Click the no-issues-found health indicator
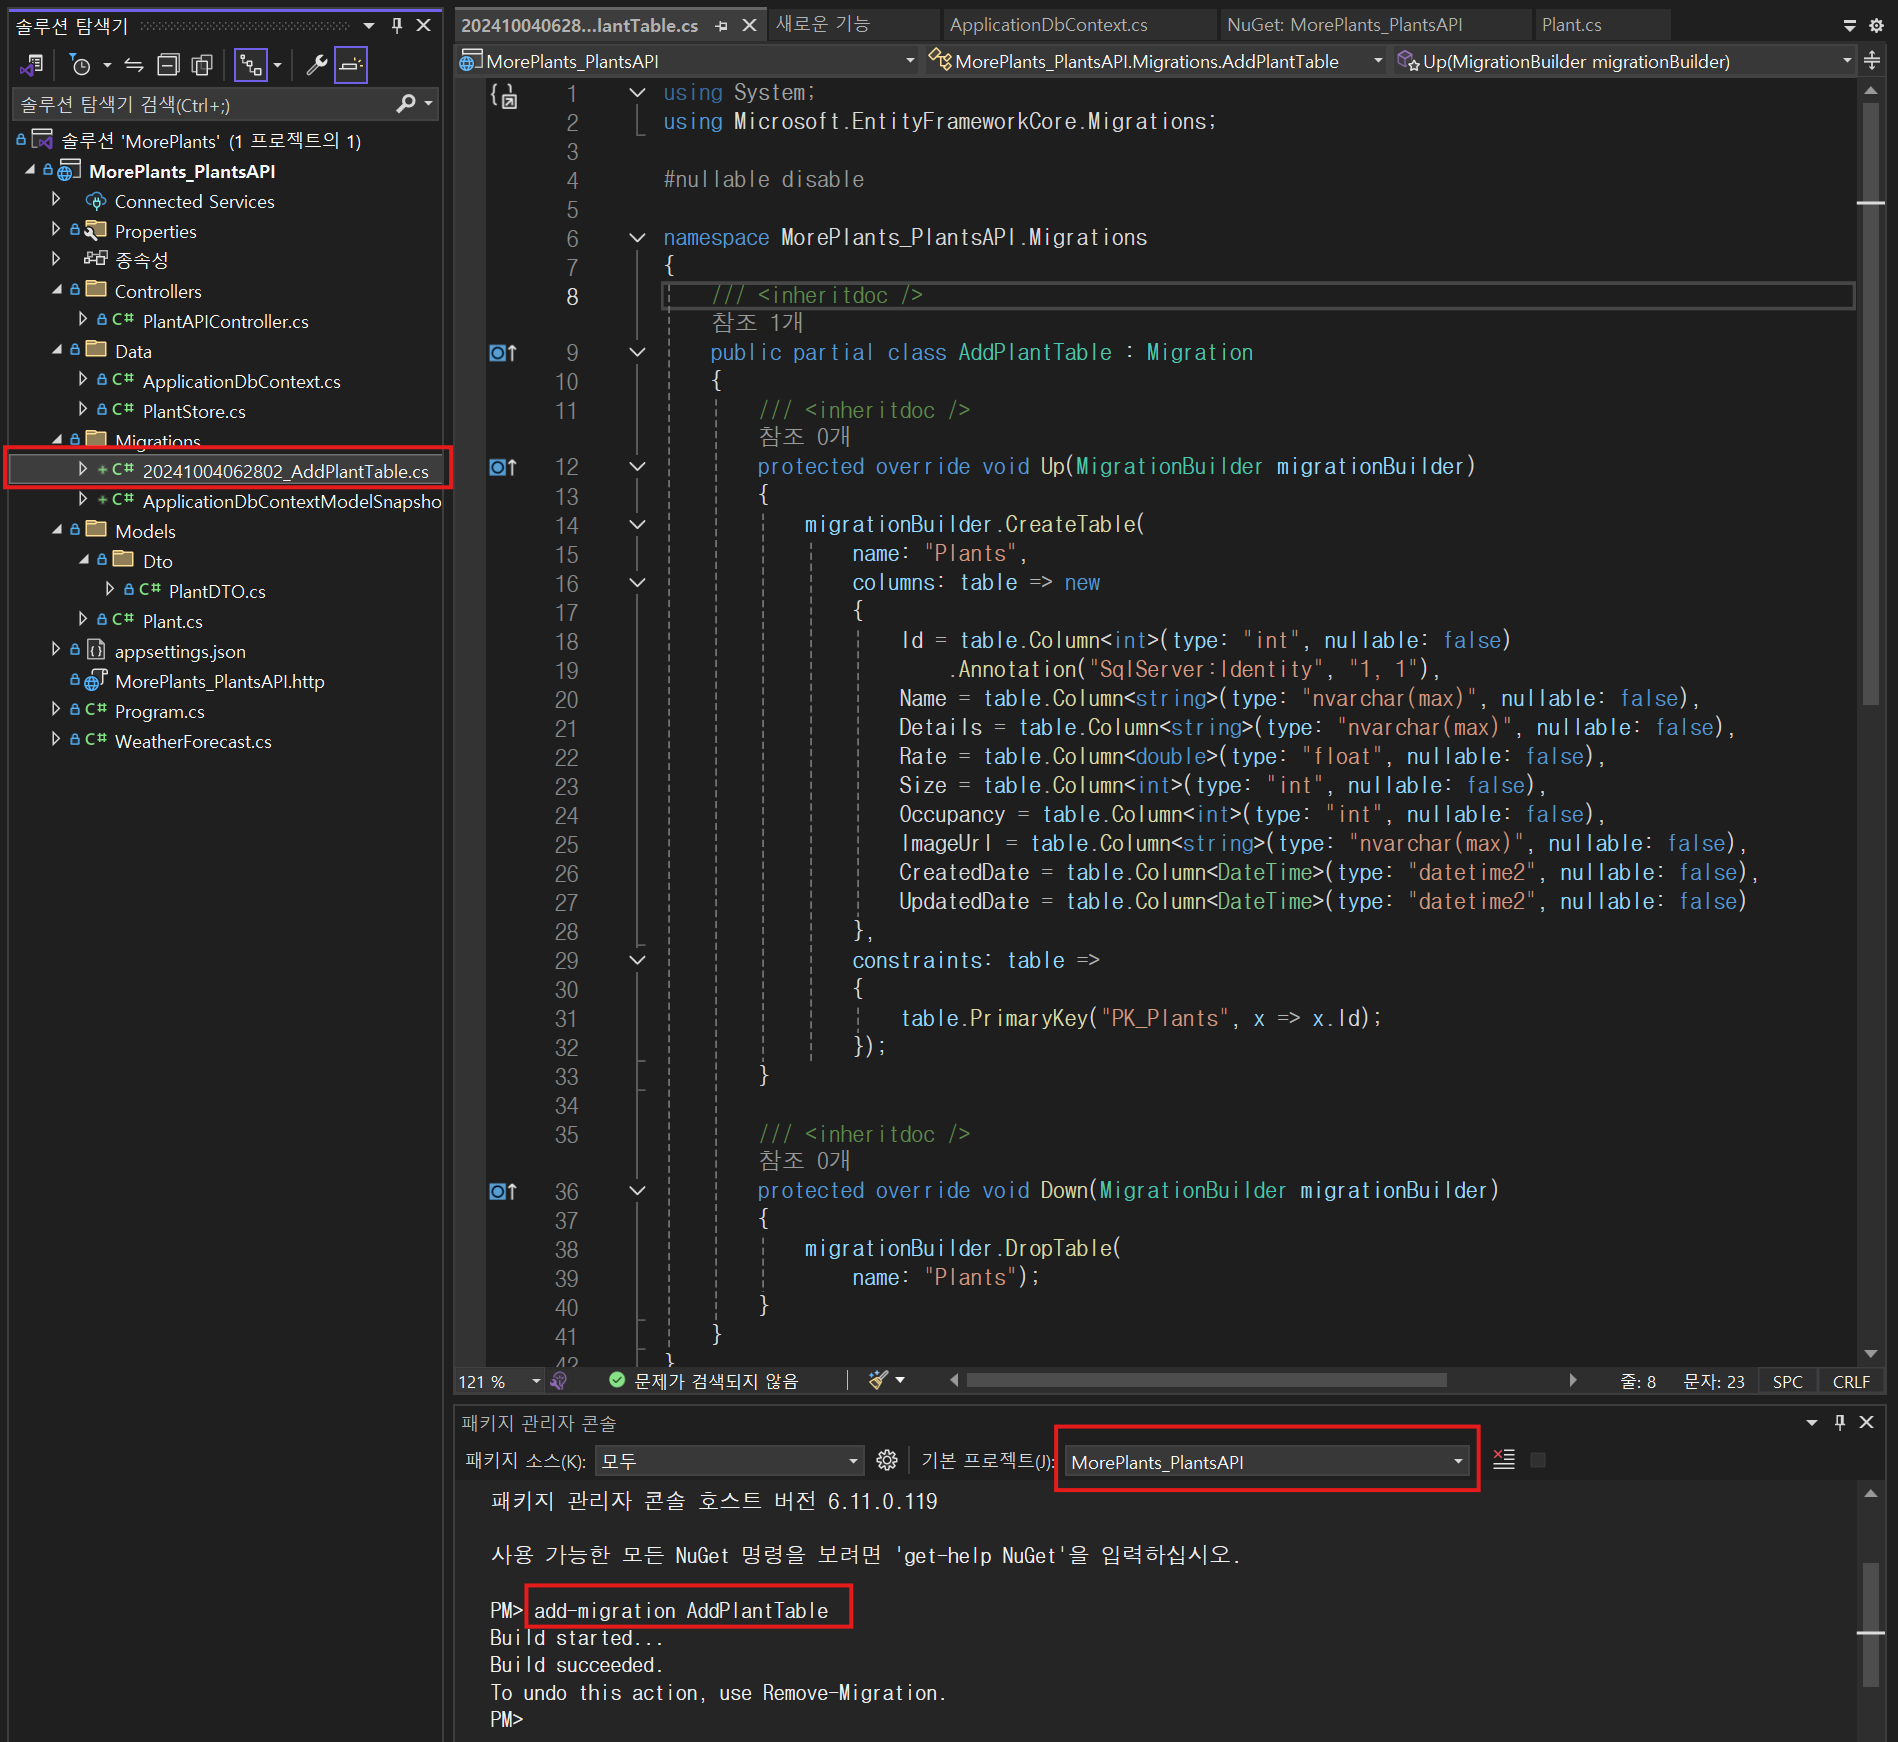 tap(704, 1381)
